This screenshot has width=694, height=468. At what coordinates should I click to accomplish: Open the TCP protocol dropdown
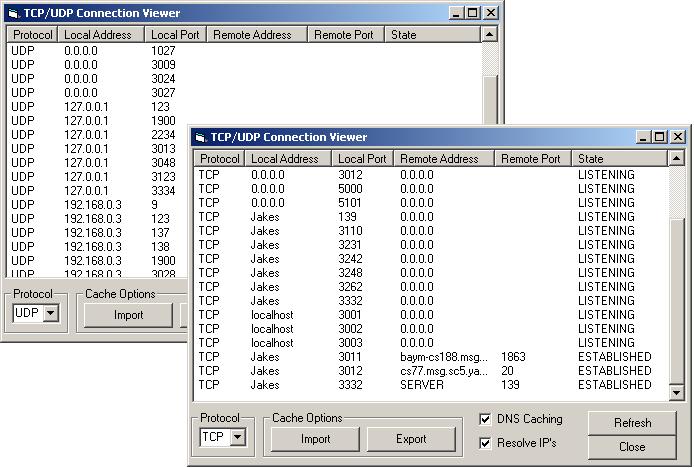coord(238,438)
